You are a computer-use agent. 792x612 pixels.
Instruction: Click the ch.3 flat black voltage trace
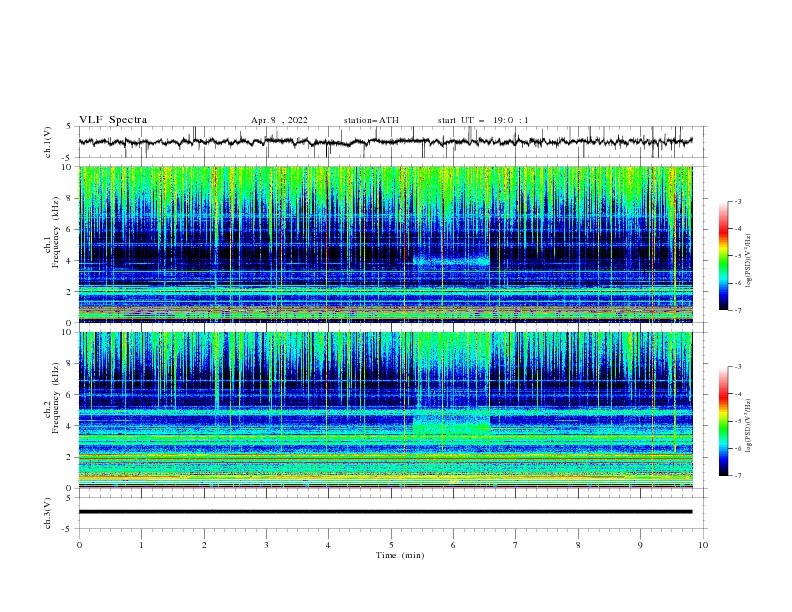pyautogui.click(x=385, y=512)
